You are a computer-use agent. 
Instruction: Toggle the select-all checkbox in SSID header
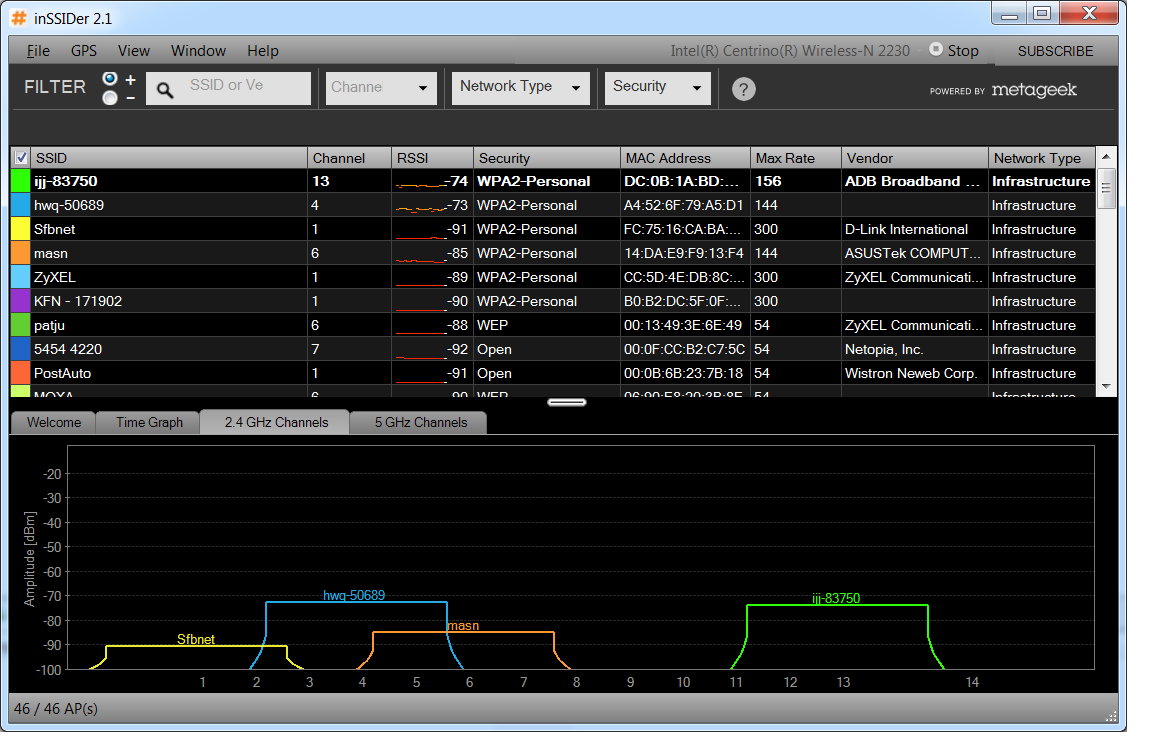click(21, 158)
